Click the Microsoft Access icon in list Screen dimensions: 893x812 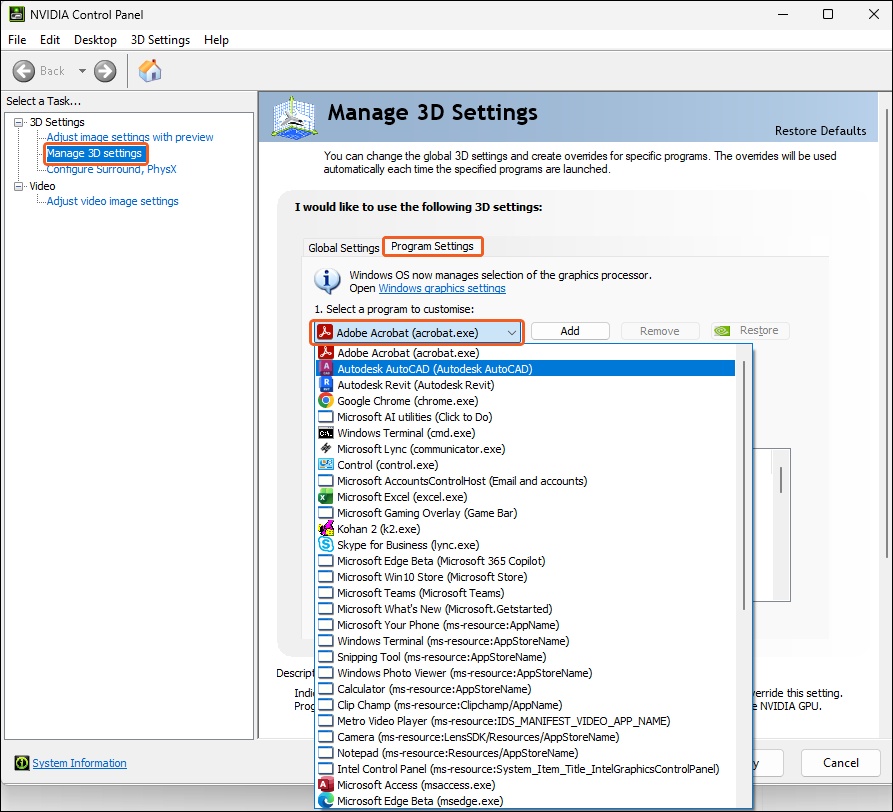pos(326,785)
